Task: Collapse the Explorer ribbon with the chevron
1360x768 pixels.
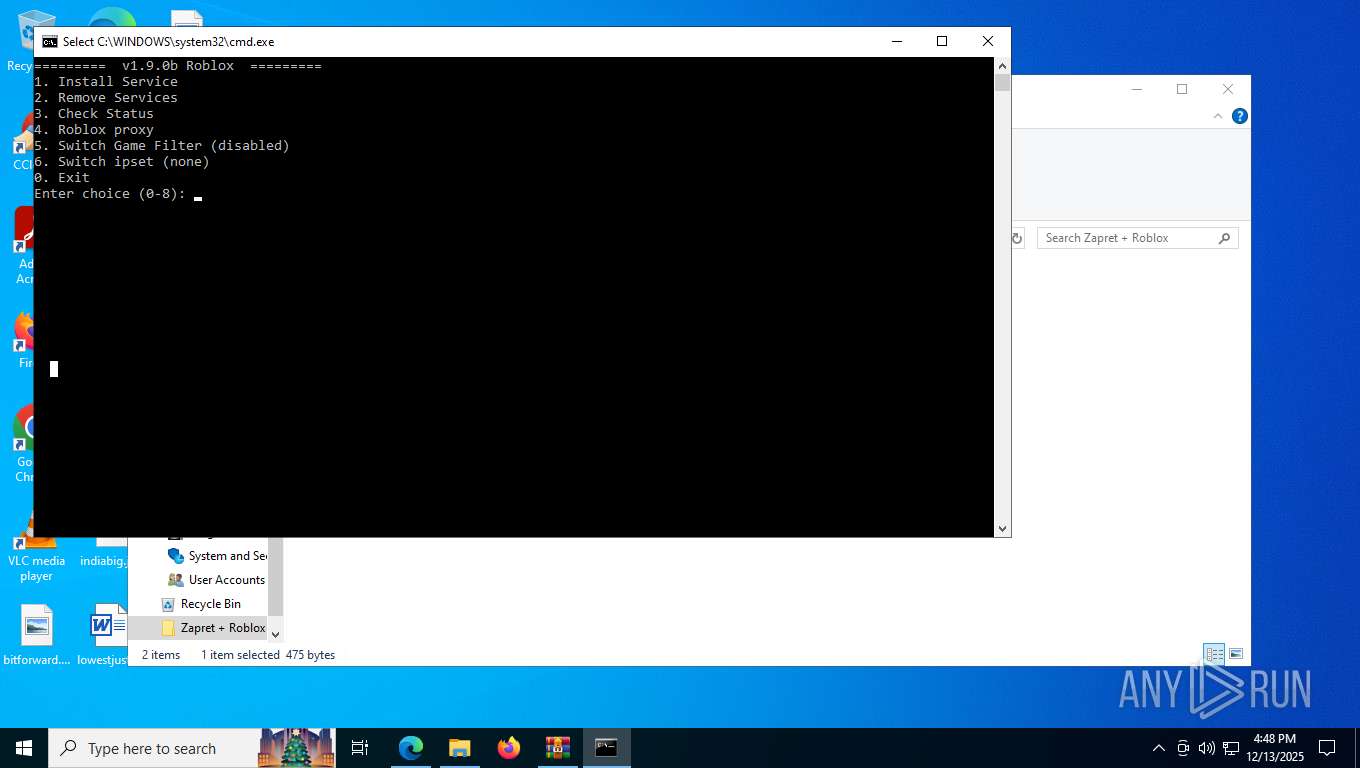Action: click(x=1218, y=116)
